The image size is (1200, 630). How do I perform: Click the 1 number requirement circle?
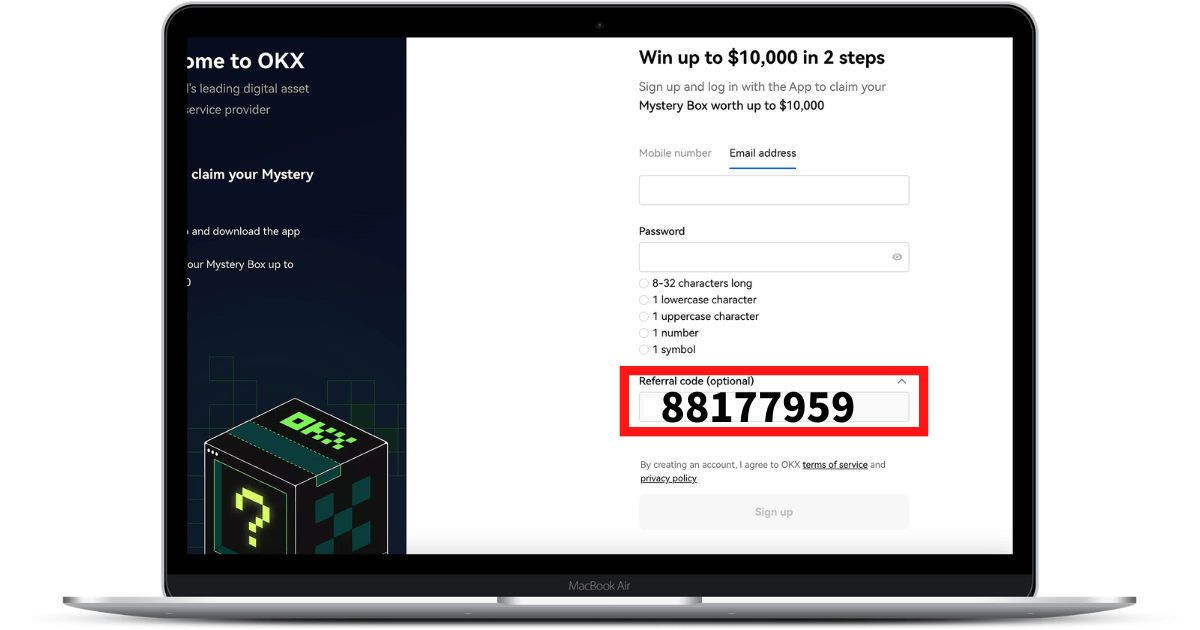[x=644, y=333]
